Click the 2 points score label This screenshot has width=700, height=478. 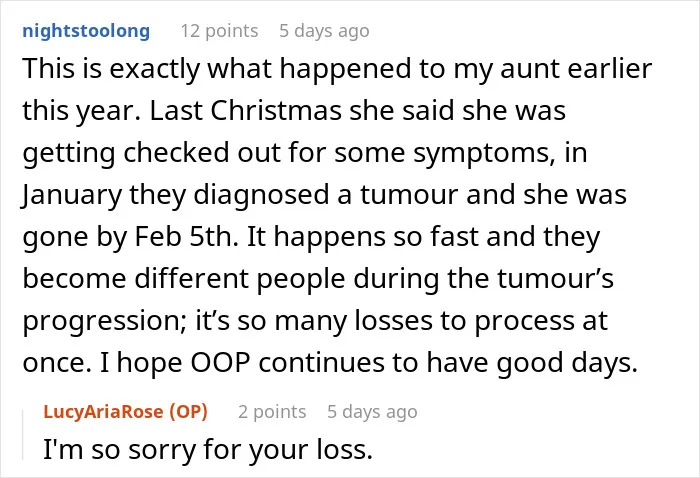272,411
